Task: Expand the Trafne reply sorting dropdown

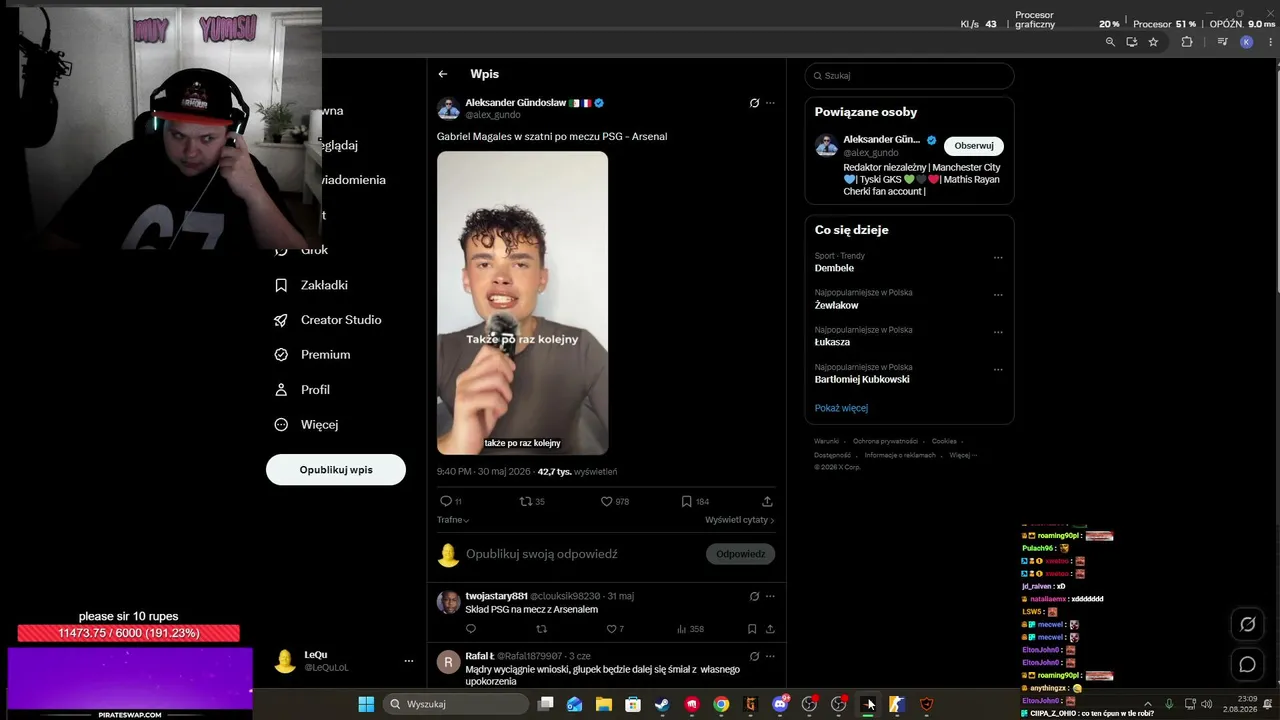Action: 453,520
